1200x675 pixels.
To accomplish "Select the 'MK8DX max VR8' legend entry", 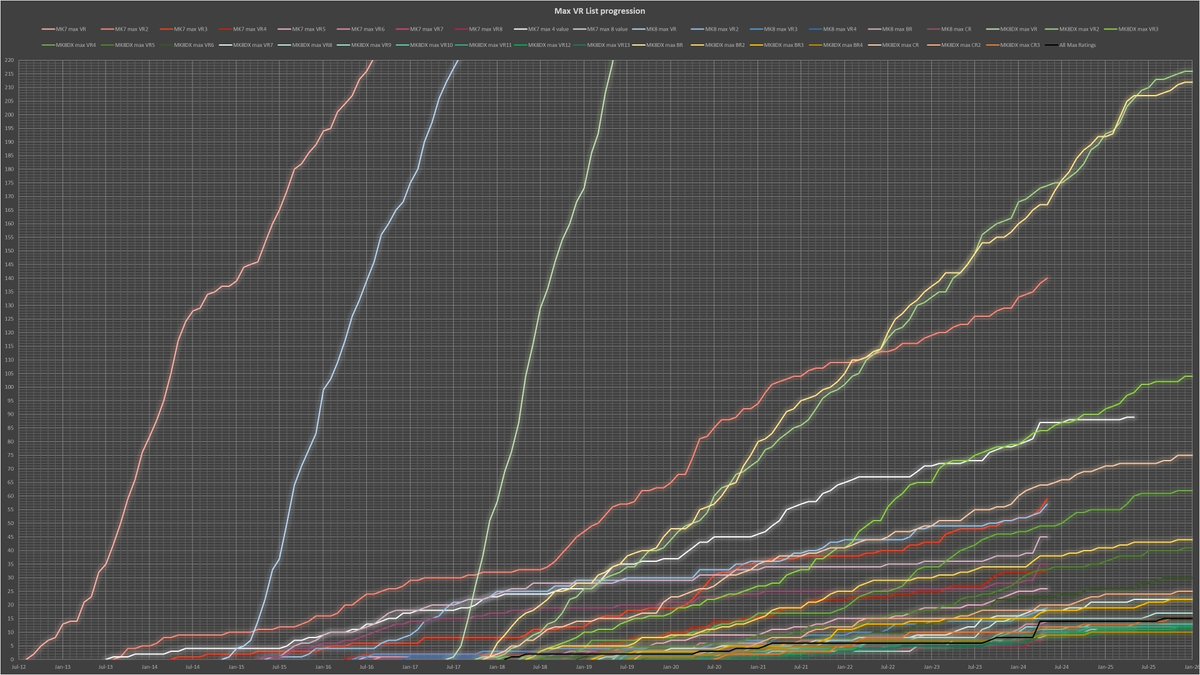I will pos(304,44).
